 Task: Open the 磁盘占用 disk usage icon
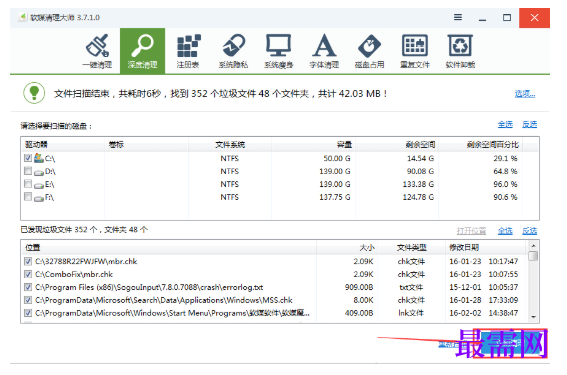coord(369,51)
